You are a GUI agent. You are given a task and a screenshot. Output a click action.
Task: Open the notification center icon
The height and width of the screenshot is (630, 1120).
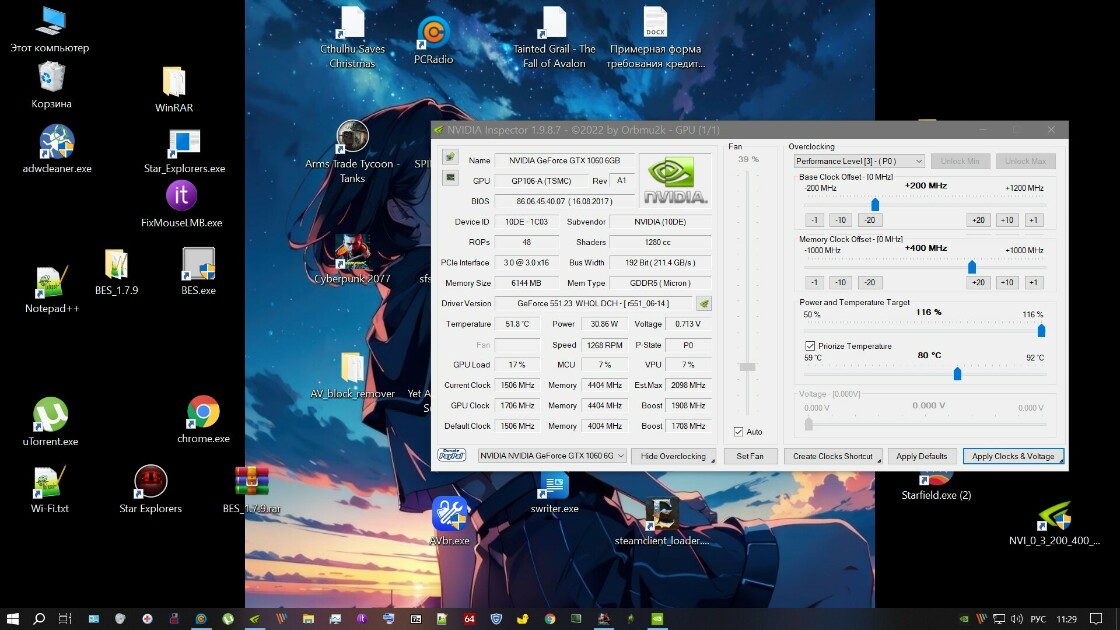tap(1096, 619)
